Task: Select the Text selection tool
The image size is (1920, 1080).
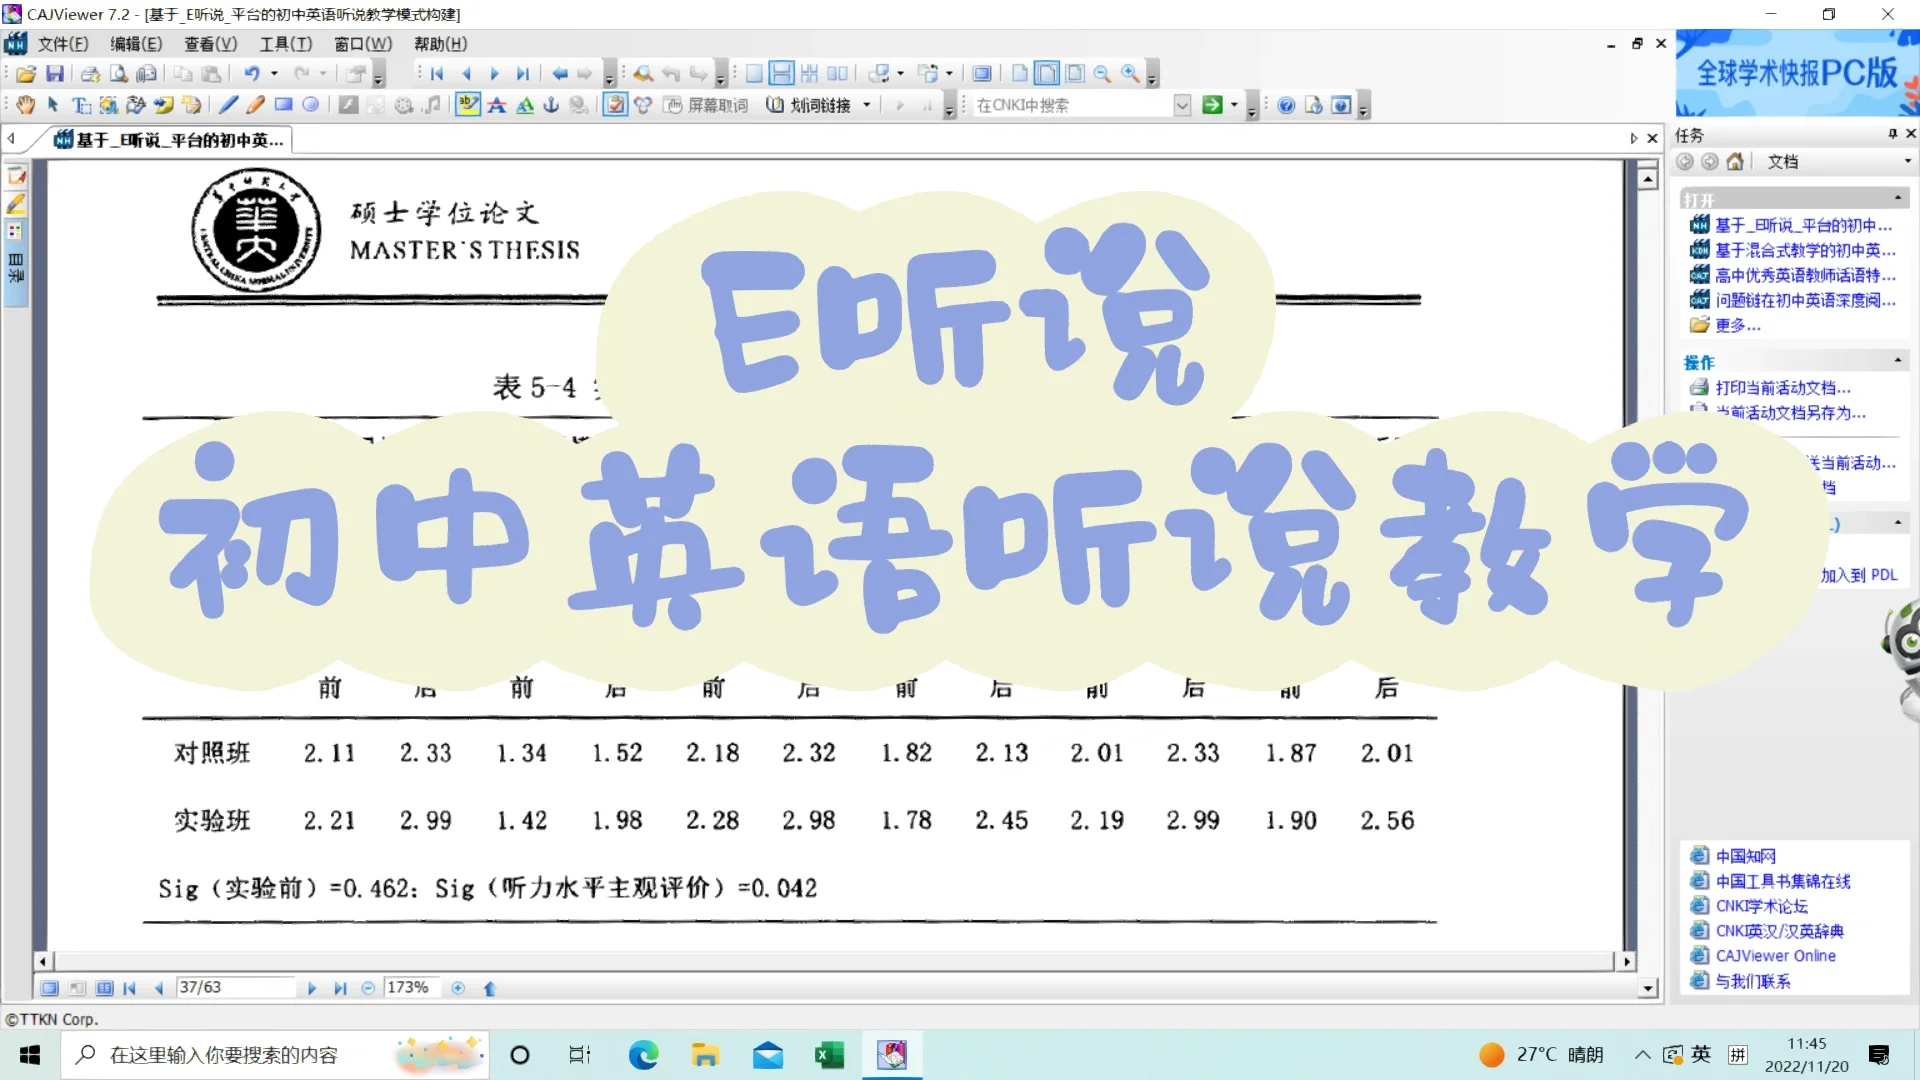Action: click(x=81, y=105)
